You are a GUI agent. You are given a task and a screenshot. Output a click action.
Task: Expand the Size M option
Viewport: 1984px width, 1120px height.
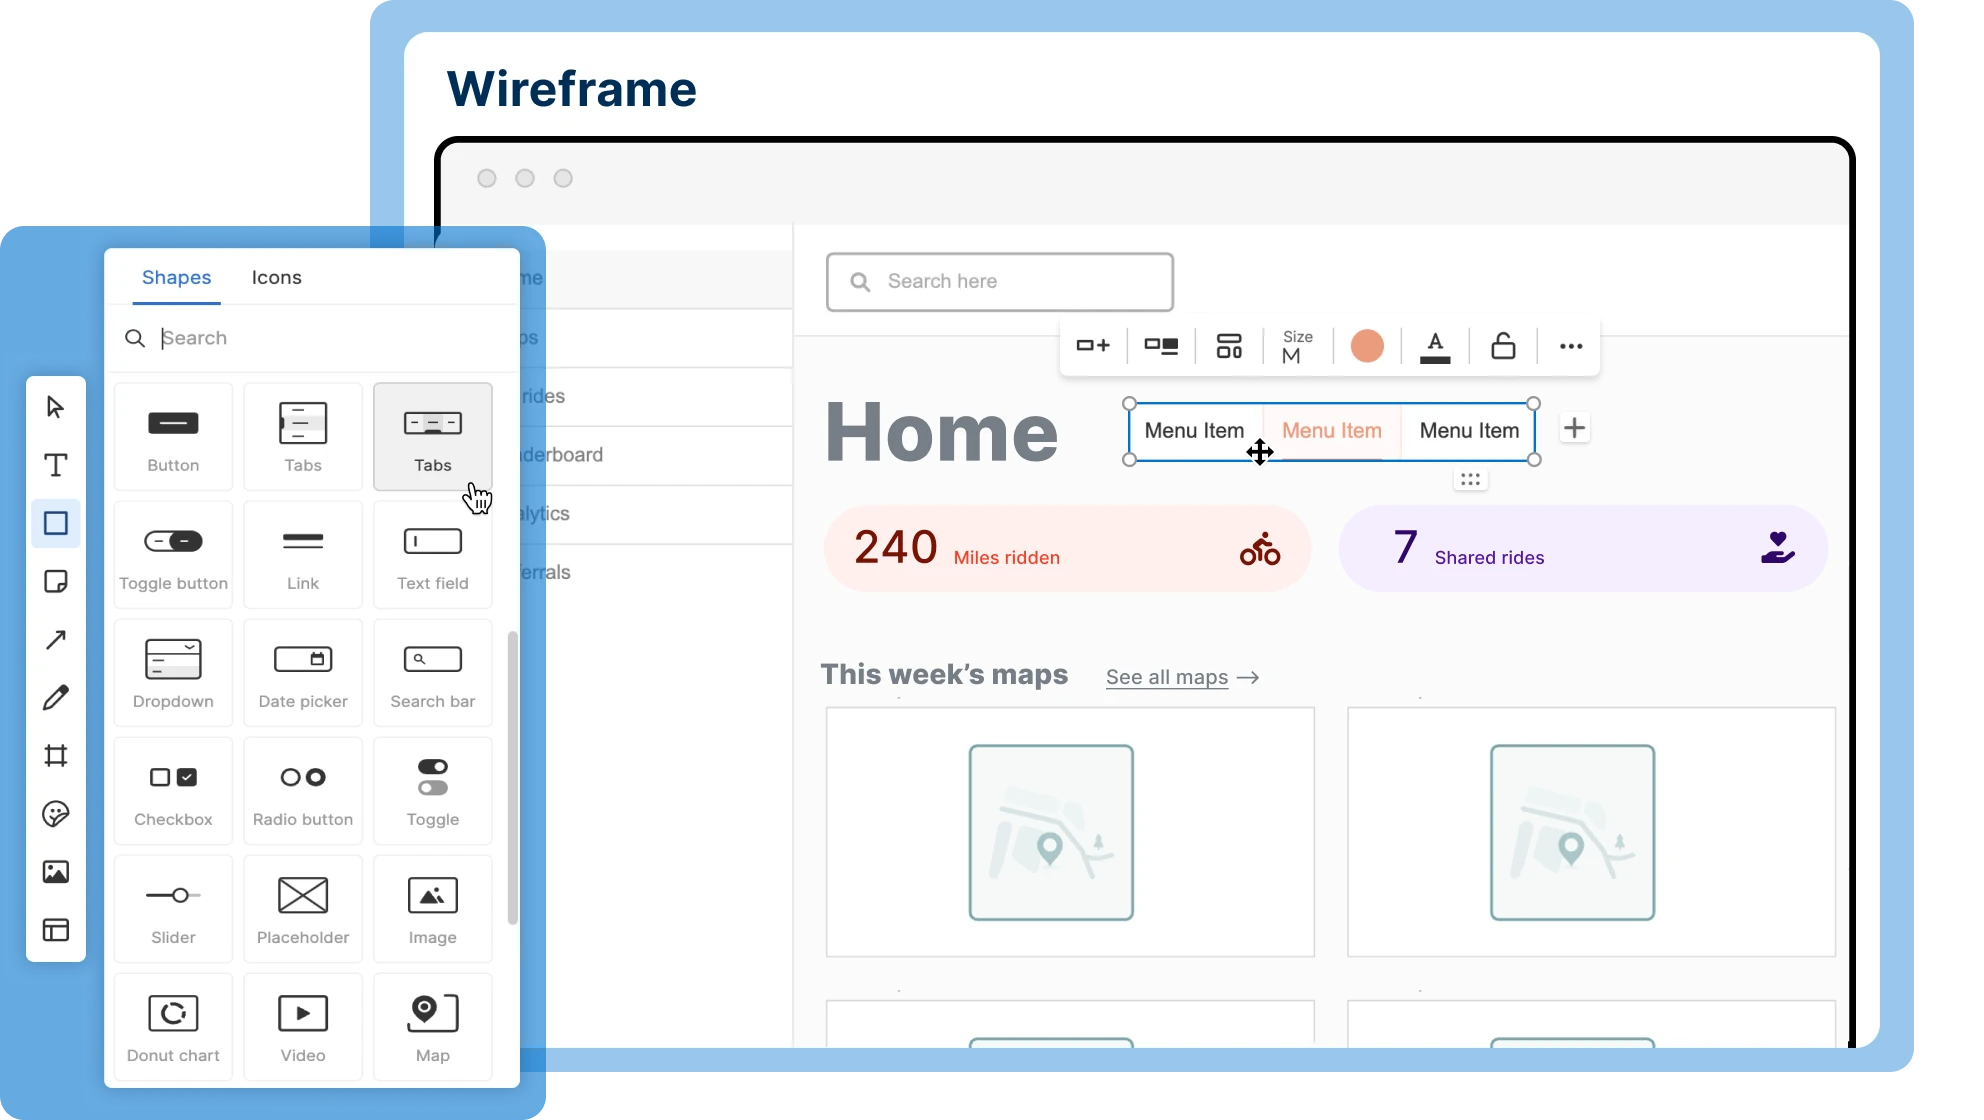click(x=1297, y=346)
